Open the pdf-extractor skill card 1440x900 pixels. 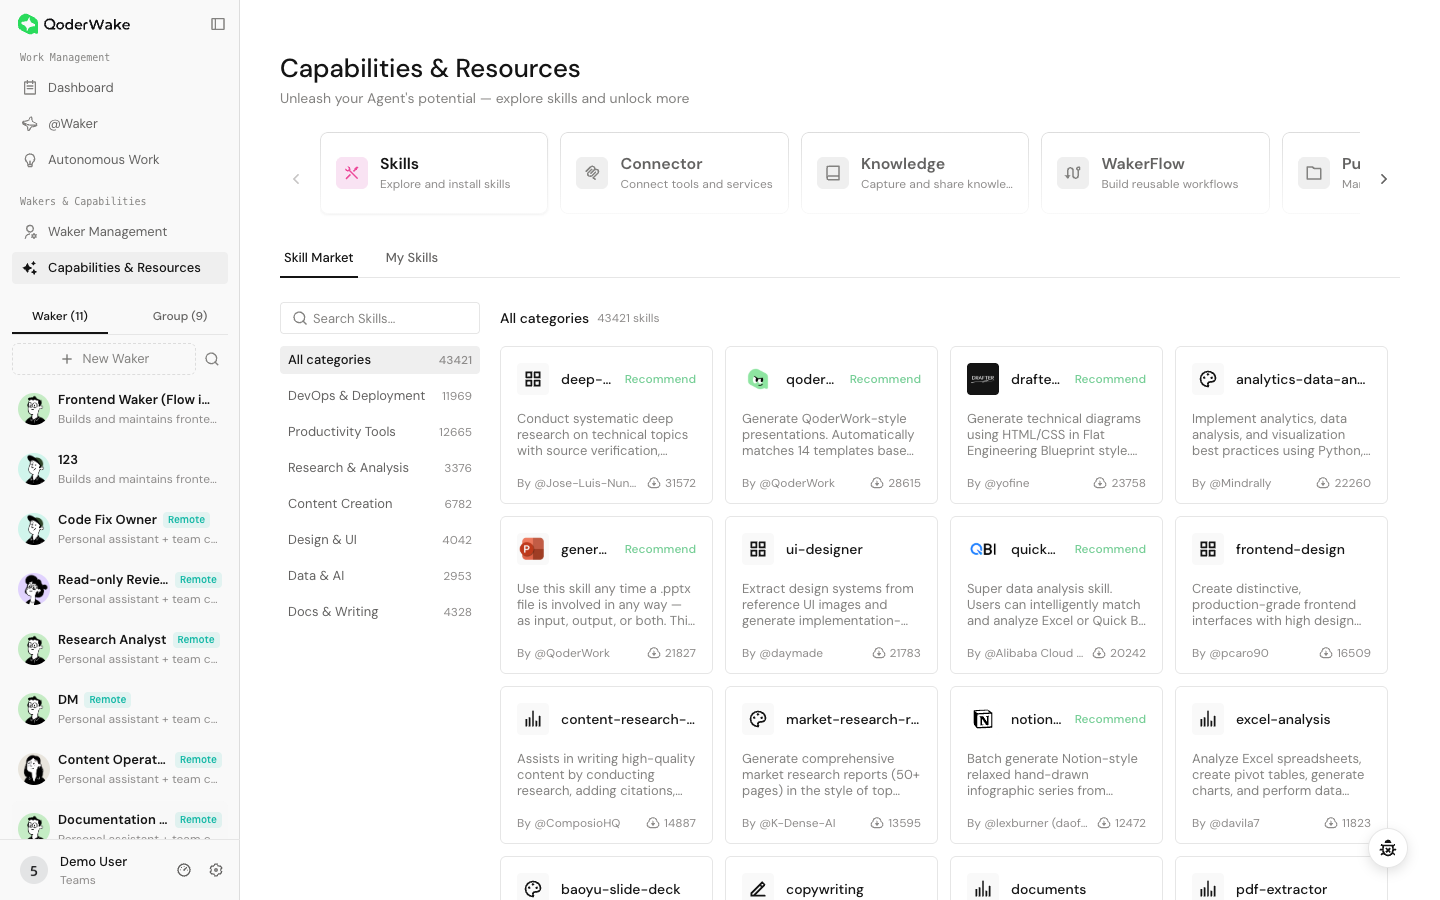(1281, 878)
